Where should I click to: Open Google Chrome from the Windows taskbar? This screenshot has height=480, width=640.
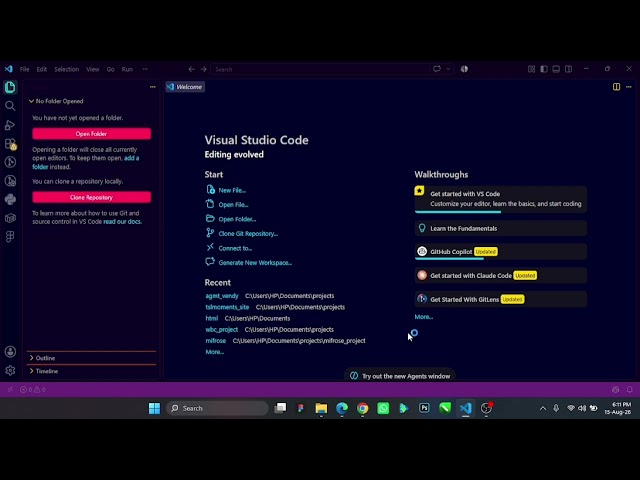pos(362,408)
